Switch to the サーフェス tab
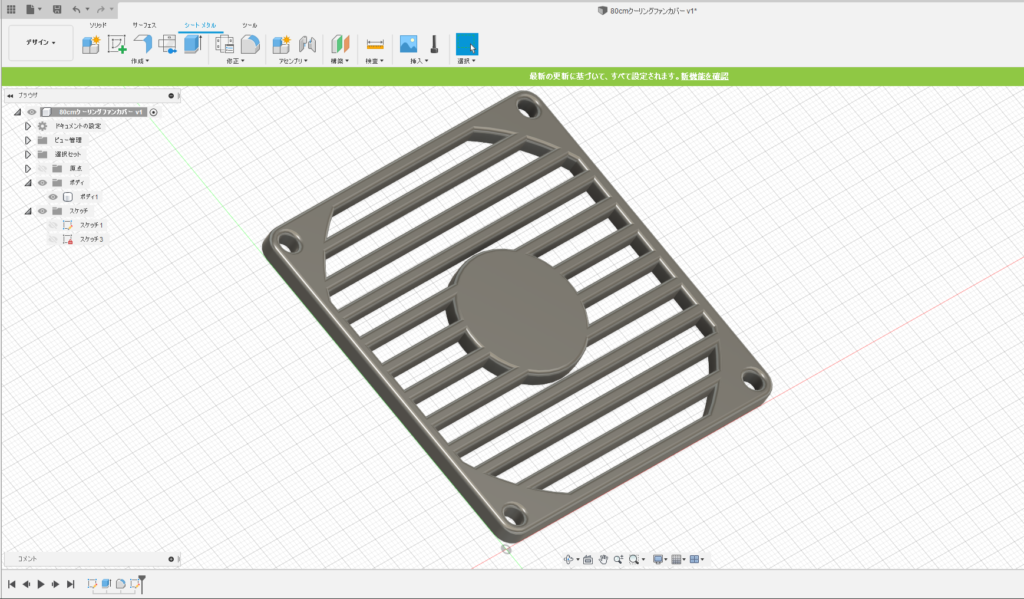Screen dimensions: 1024x599 point(144,24)
